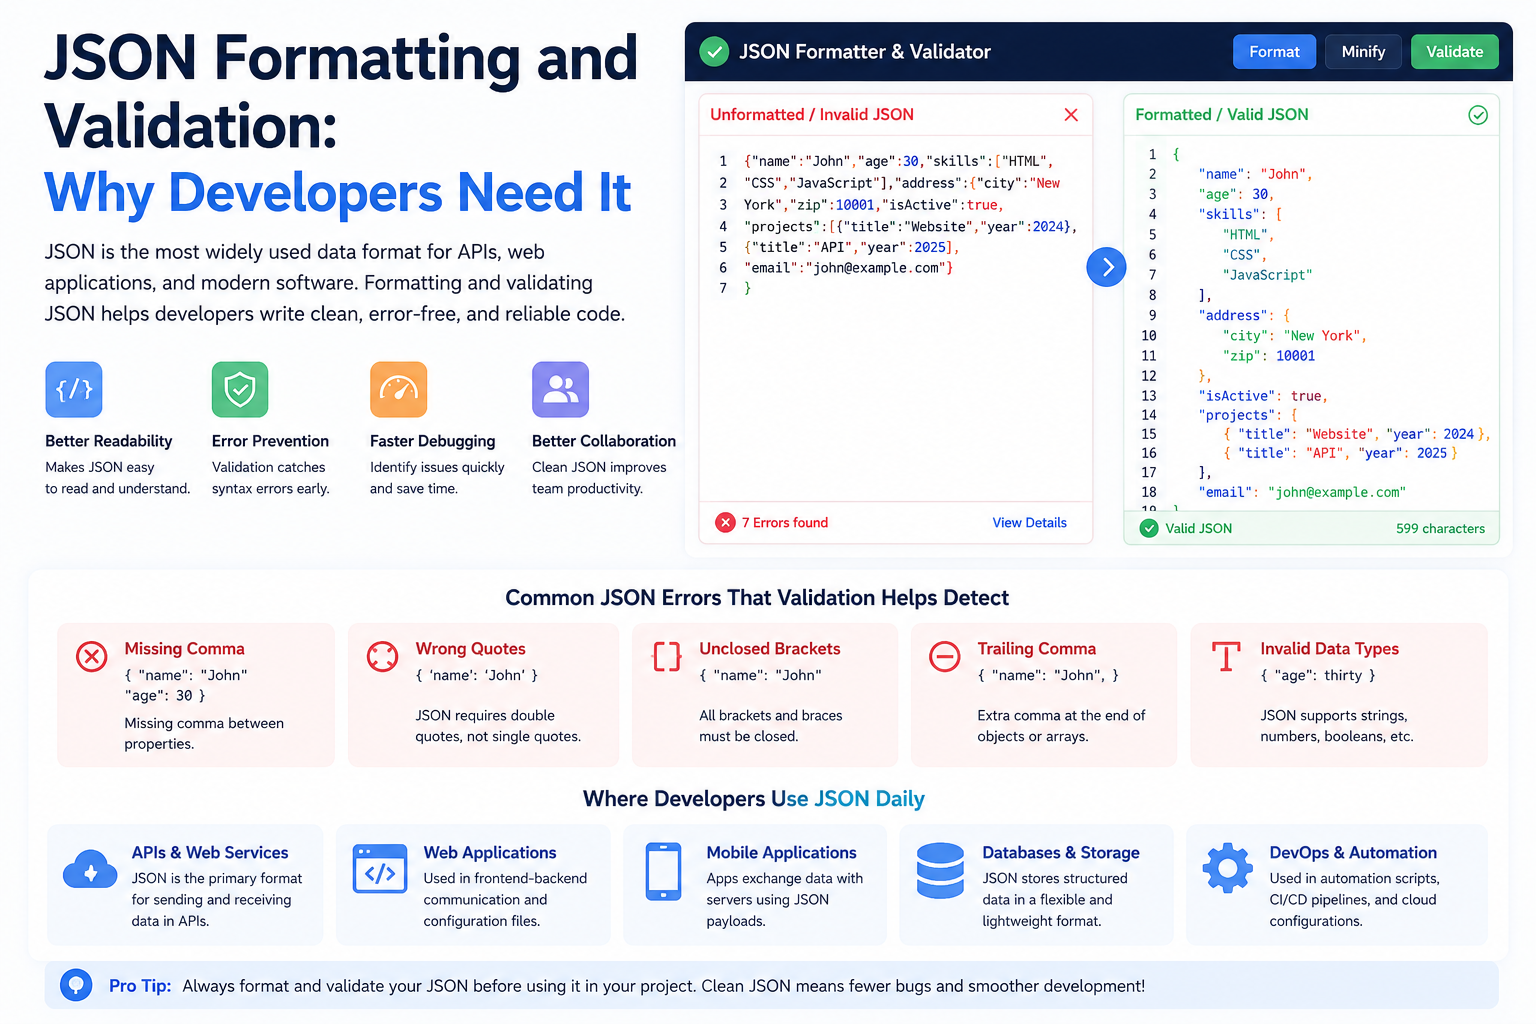Click the red X invalid JSON icon
This screenshot has width=1536, height=1024.
pos(1071,115)
